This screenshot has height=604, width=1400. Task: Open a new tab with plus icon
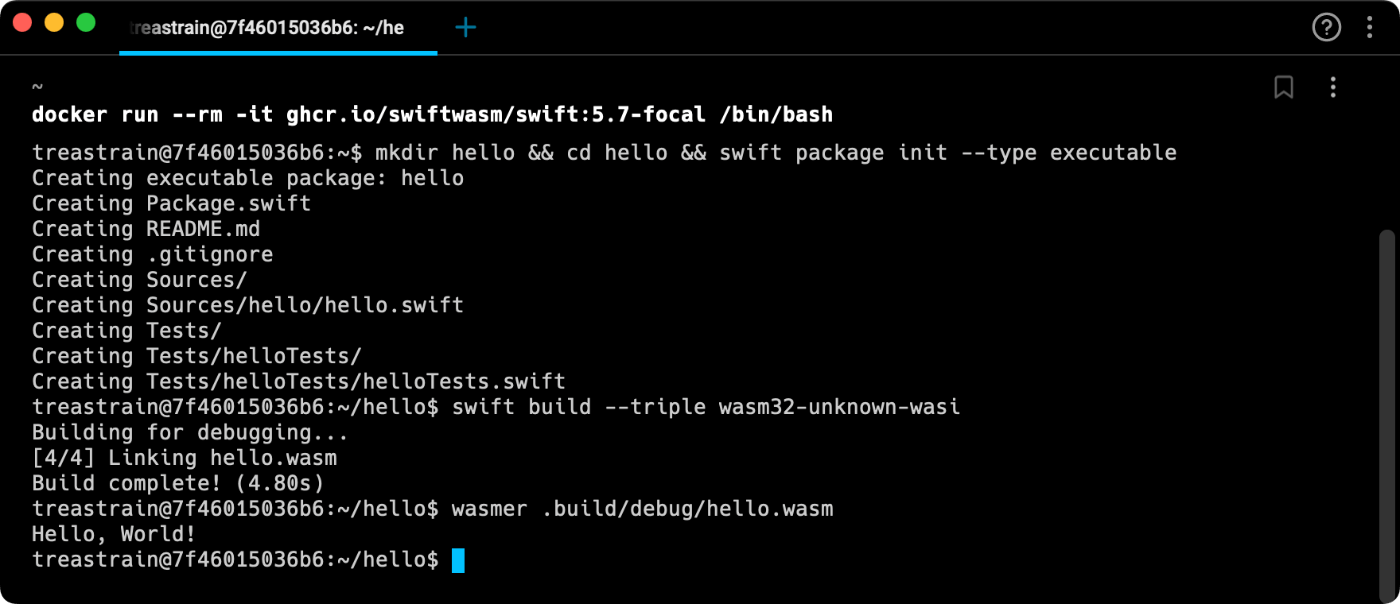coord(465,28)
